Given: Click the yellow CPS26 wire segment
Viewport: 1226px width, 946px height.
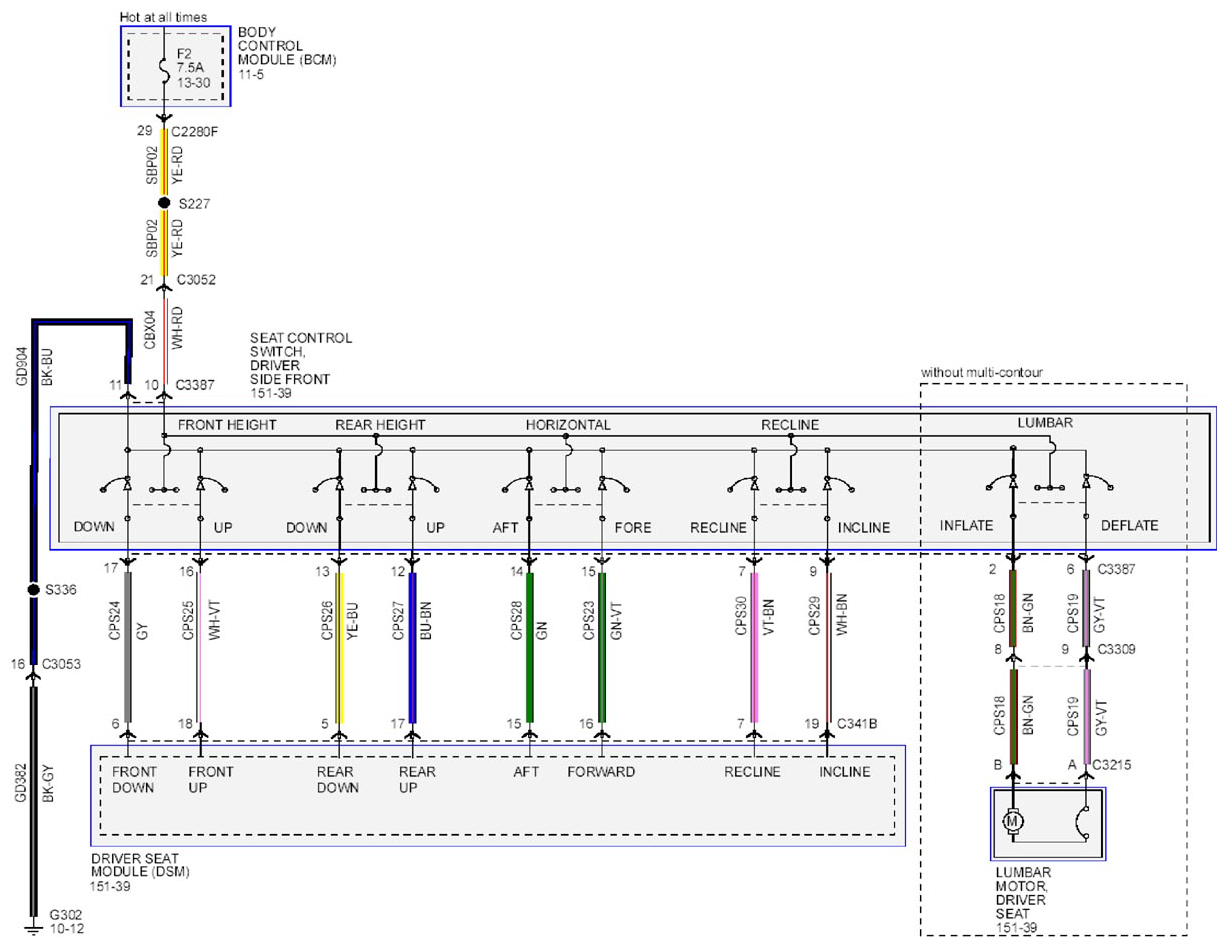Looking at the screenshot, I should pyautogui.click(x=341, y=647).
